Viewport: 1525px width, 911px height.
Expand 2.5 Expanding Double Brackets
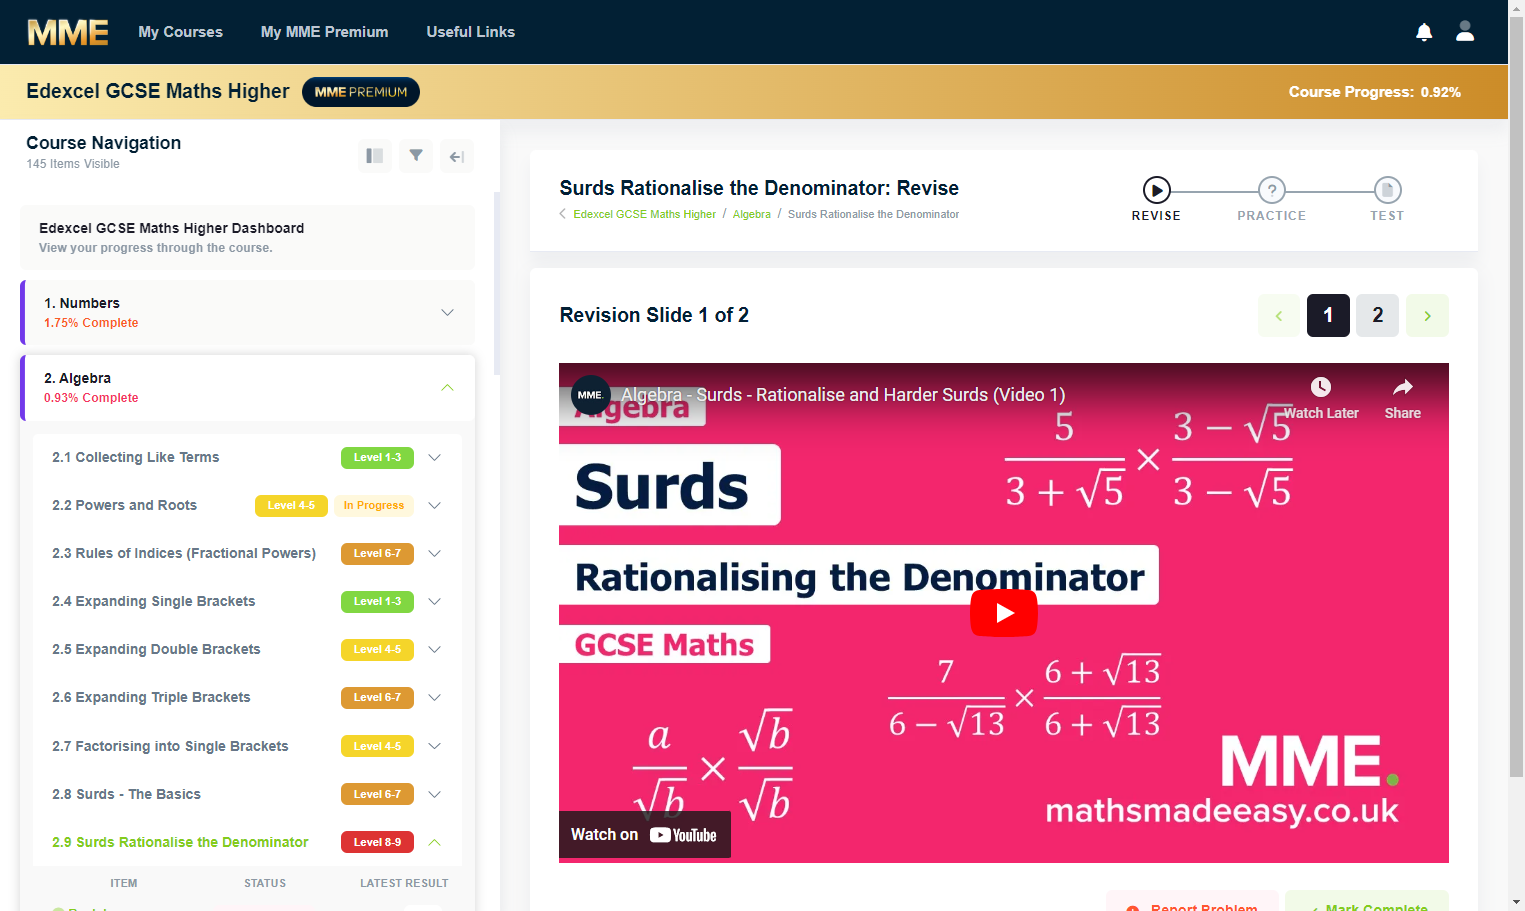(435, 649)
